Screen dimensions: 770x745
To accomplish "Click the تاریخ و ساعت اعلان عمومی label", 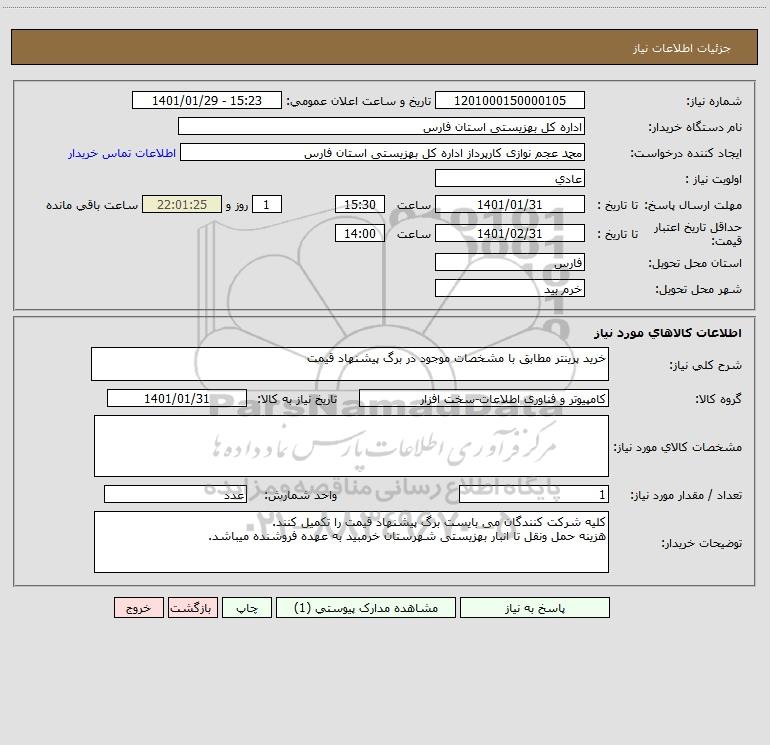I will [359, 101].
